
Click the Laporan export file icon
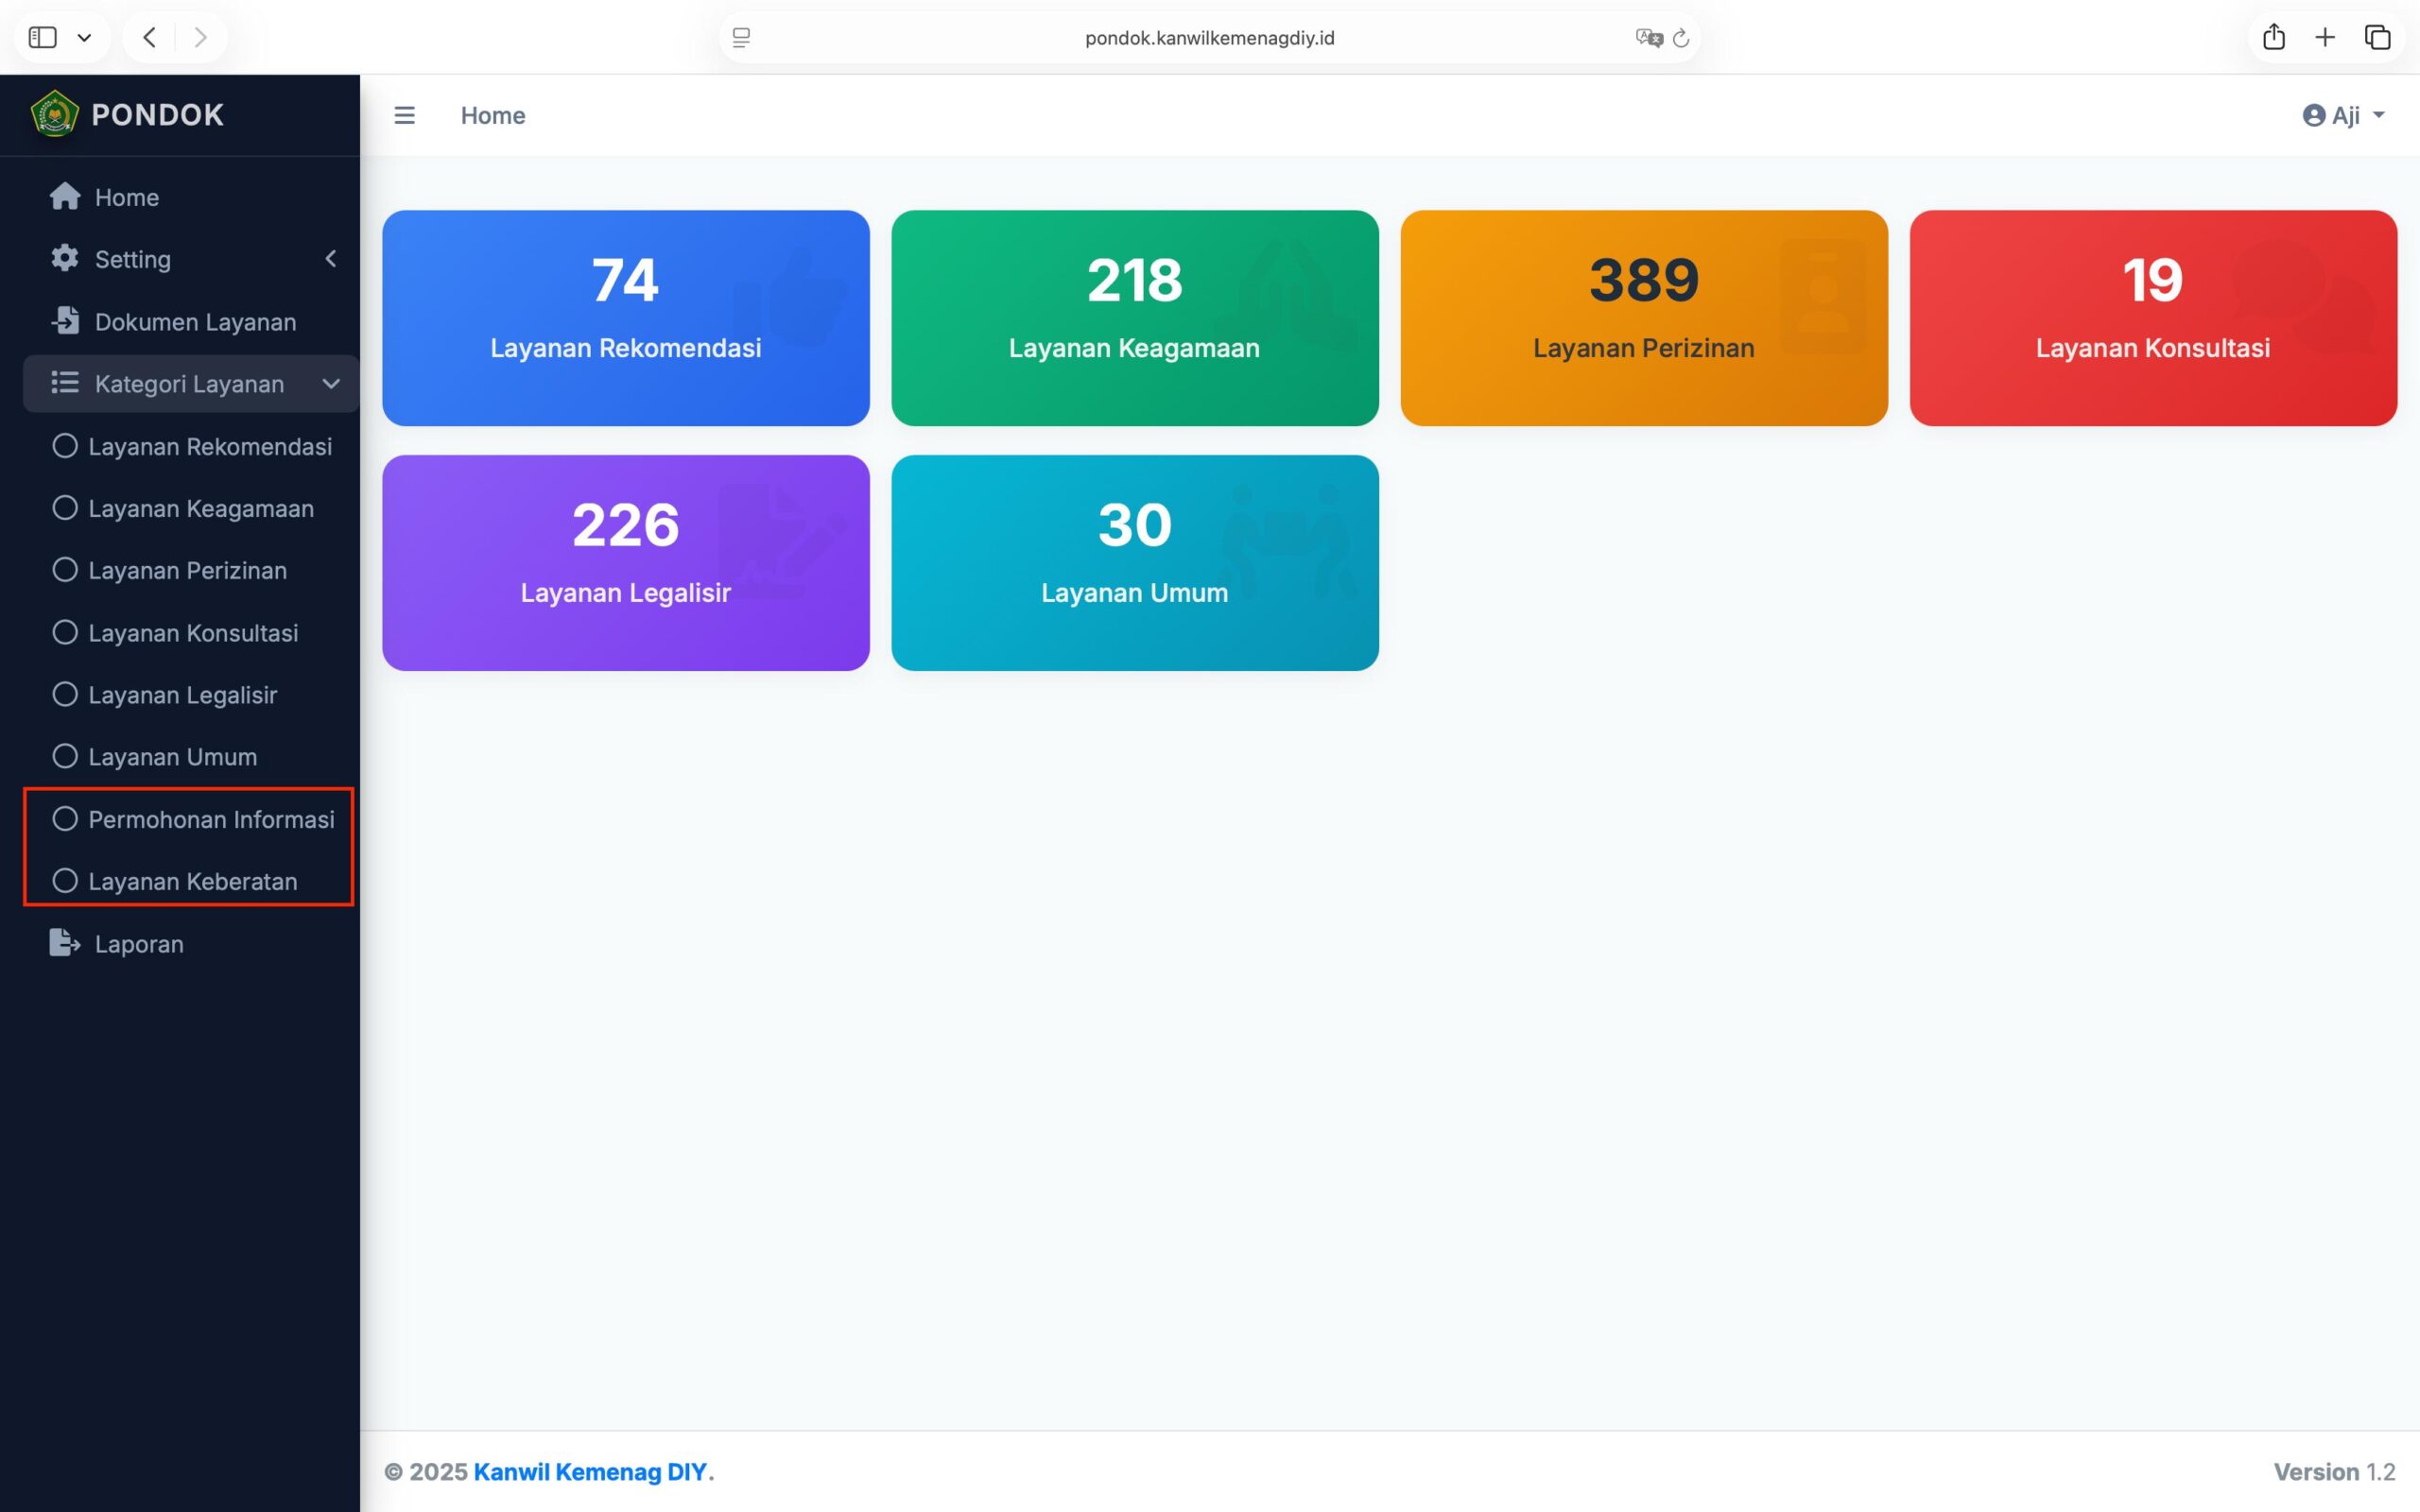point(65,943)
